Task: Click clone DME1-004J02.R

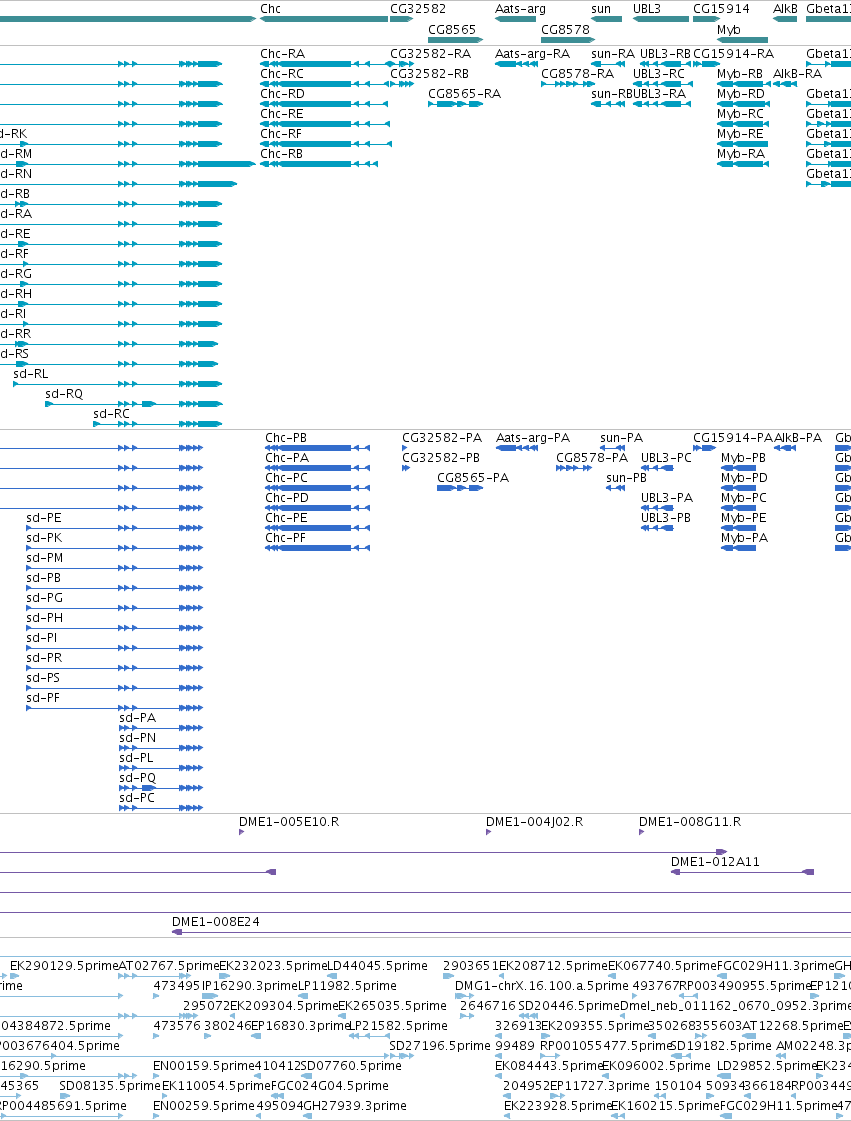Action: click(x=488, y=832)
